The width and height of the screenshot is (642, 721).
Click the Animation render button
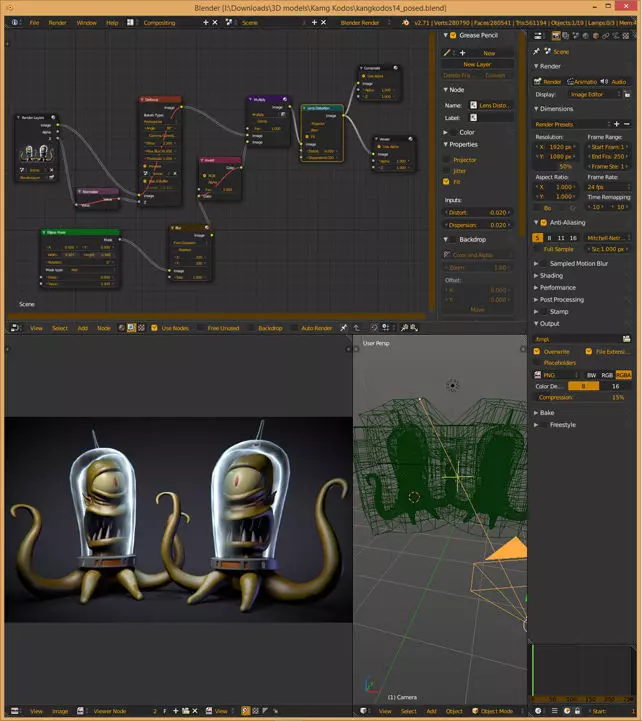(581, 81)
